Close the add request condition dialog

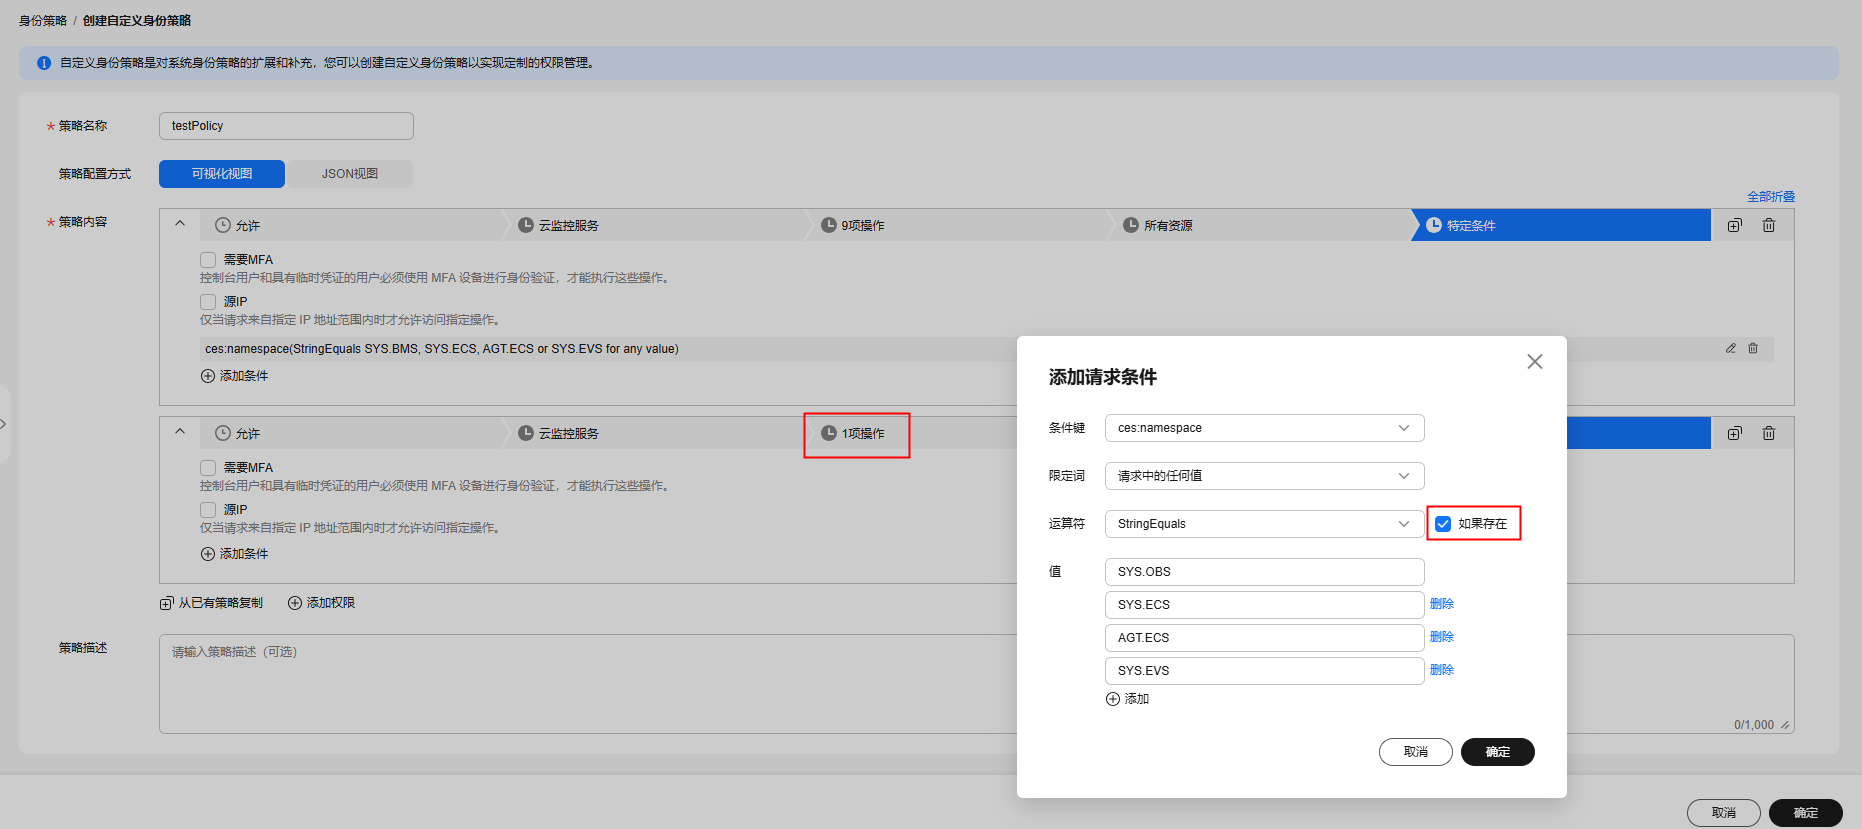pos(1534,362)
